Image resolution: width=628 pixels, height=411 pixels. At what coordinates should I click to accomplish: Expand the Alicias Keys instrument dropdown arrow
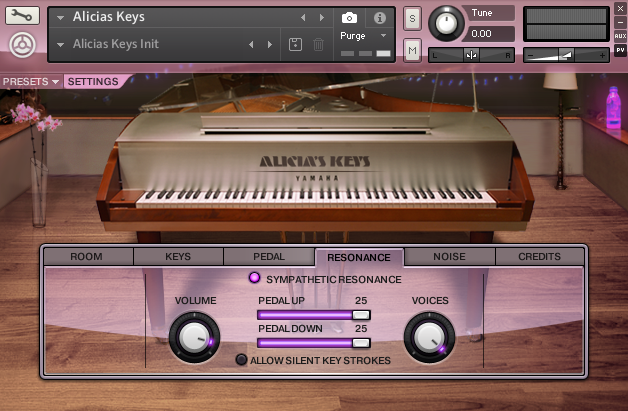coord(60,18)
